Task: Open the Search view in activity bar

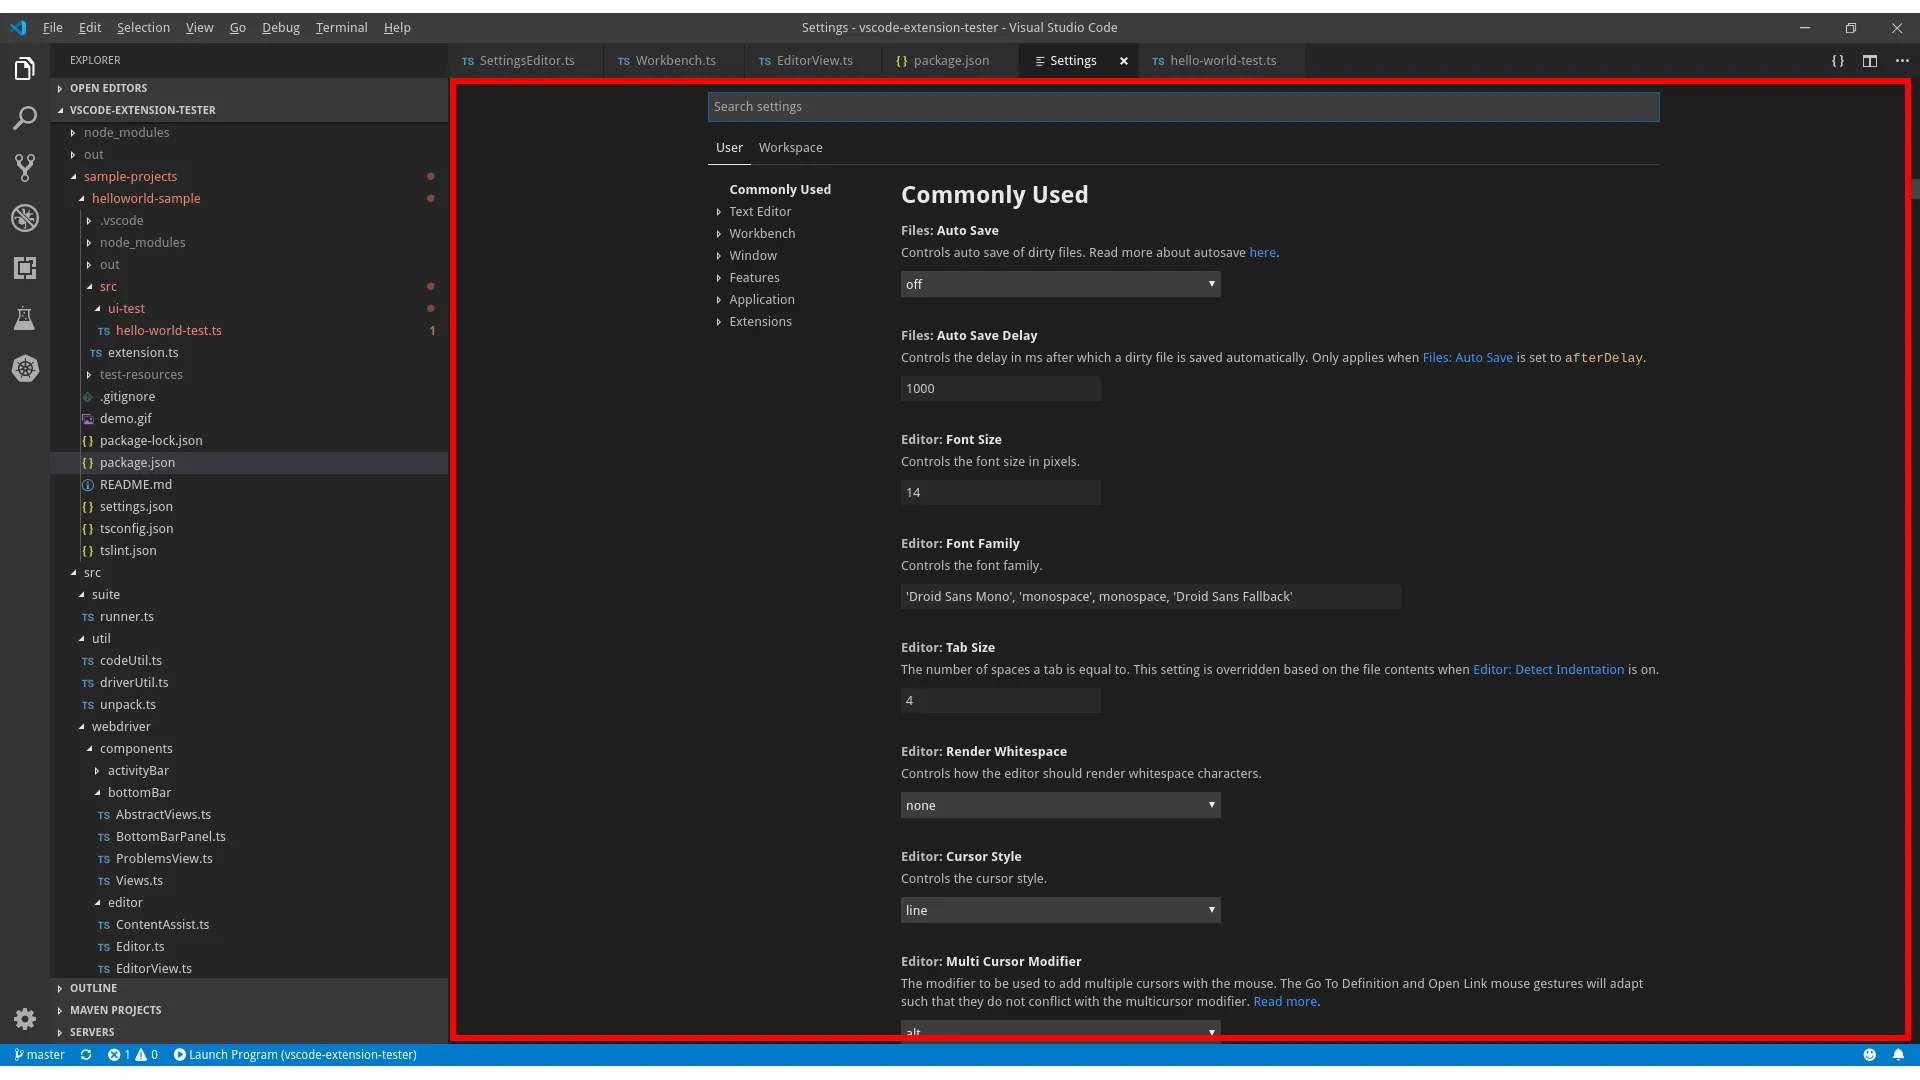Action: pyautogui.click(x=25, y=118)
